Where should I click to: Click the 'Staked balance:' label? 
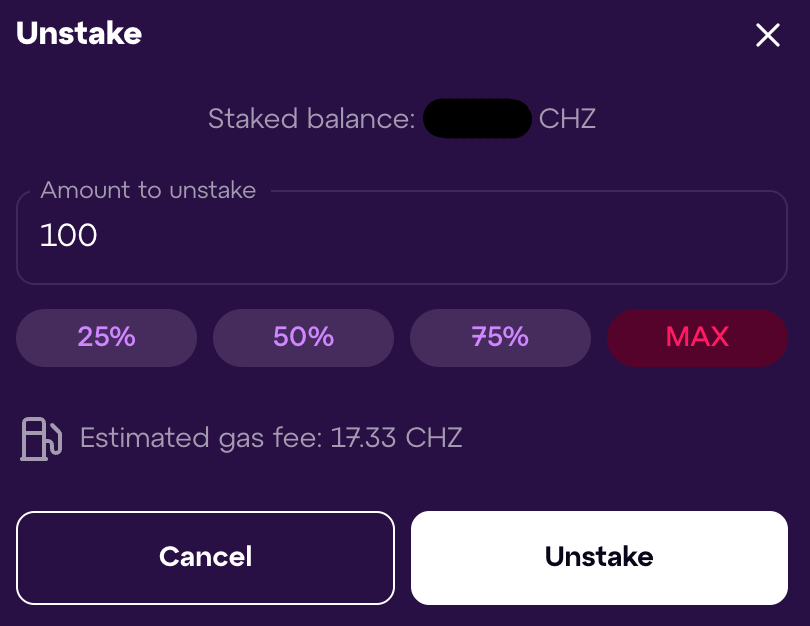(311, 120)
